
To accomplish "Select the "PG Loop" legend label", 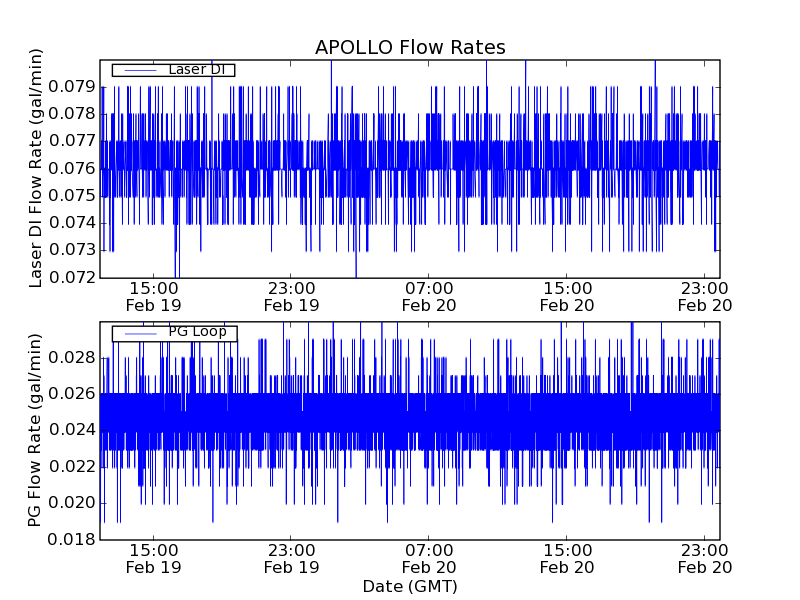I will 197,332.
